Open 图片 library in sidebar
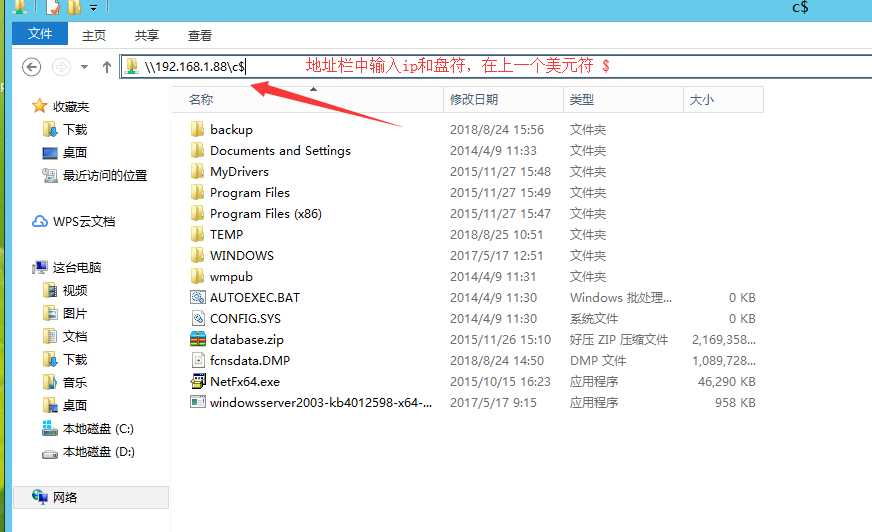This screenshot has height=532, width=872. tap(75, 314)
